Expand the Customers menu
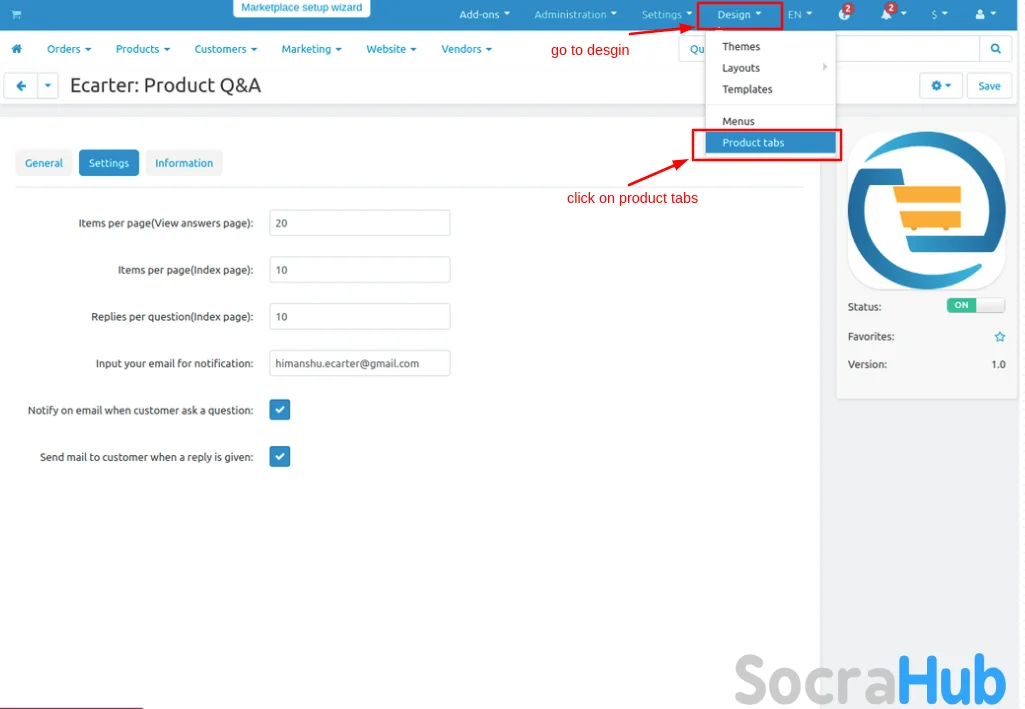This screenshot has height=709, width=1025. [226, 49]
